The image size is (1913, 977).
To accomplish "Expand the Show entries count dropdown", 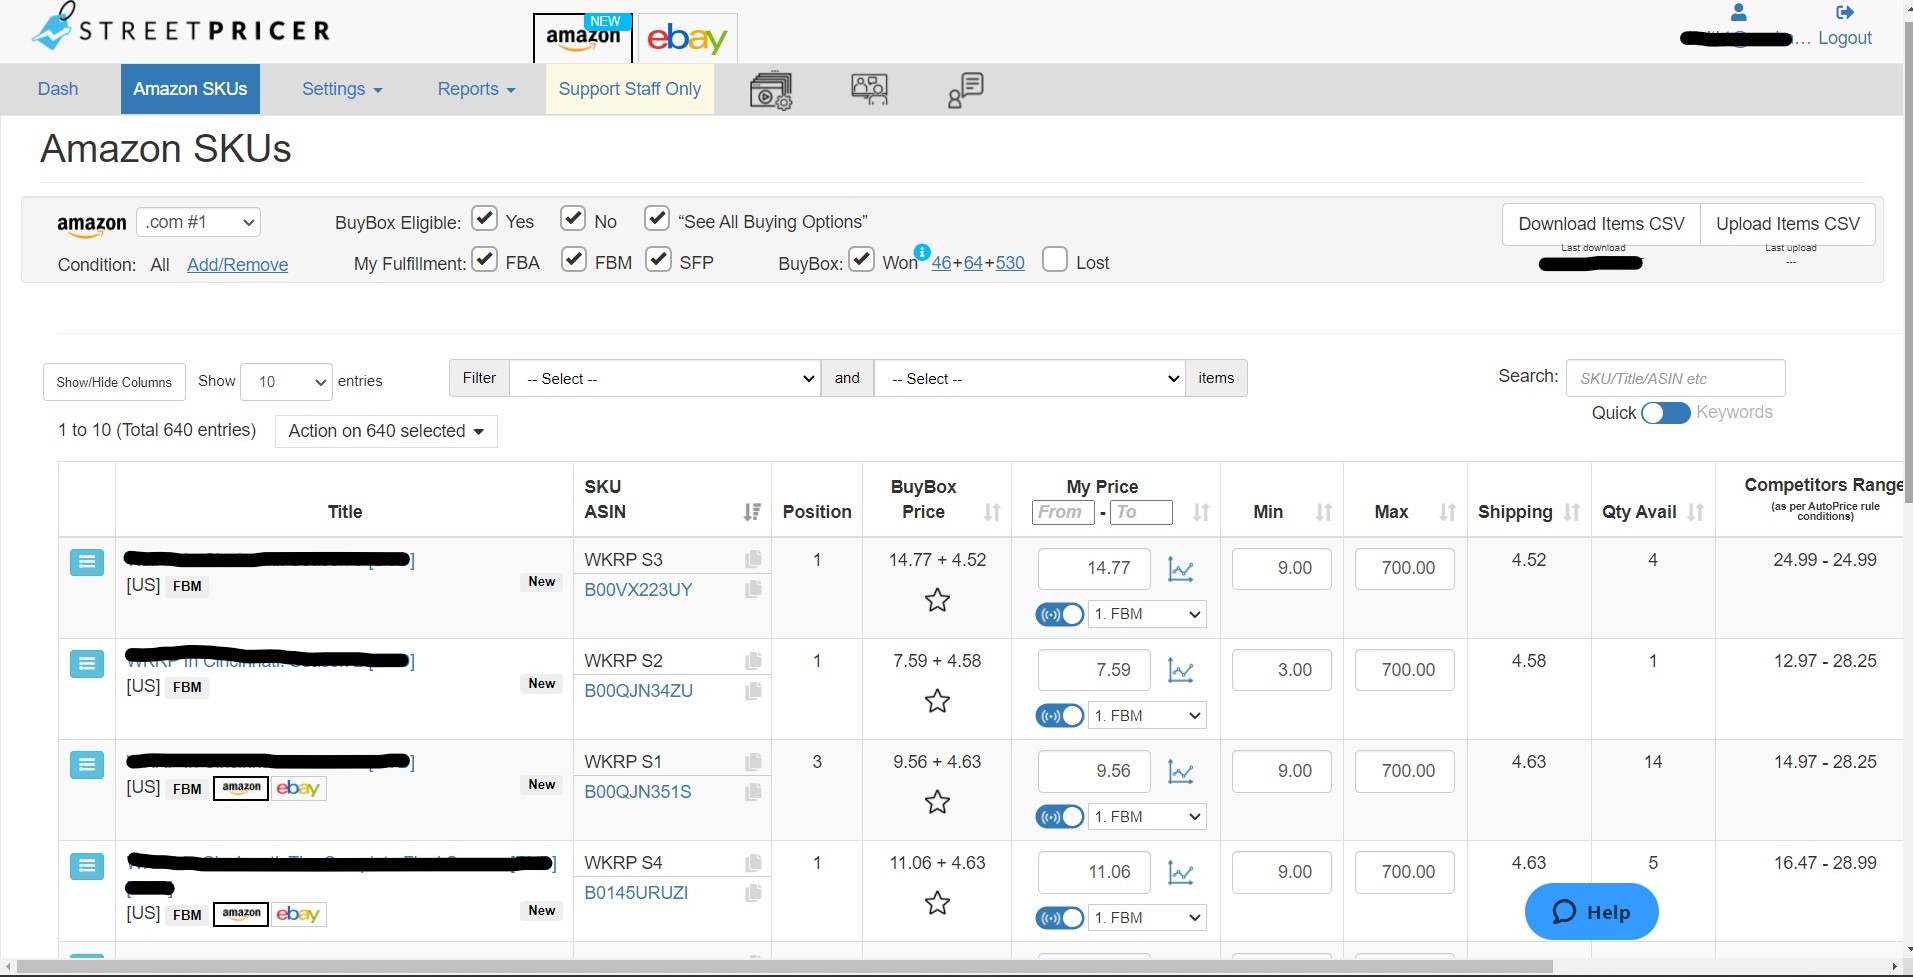I will click(288, 381).
